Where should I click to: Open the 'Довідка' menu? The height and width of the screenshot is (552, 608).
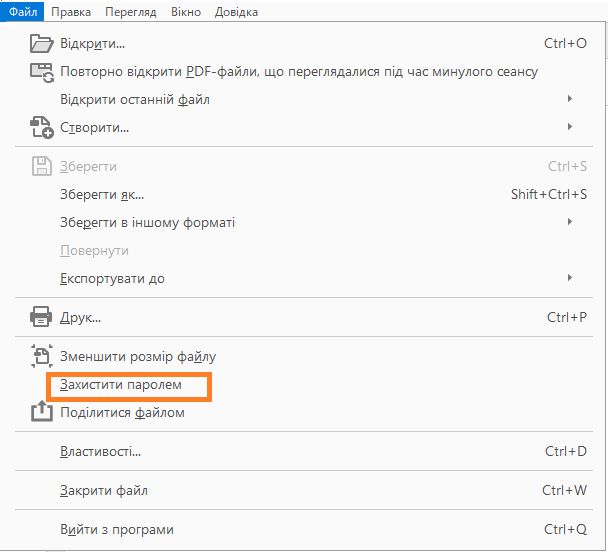click(236, 12)
